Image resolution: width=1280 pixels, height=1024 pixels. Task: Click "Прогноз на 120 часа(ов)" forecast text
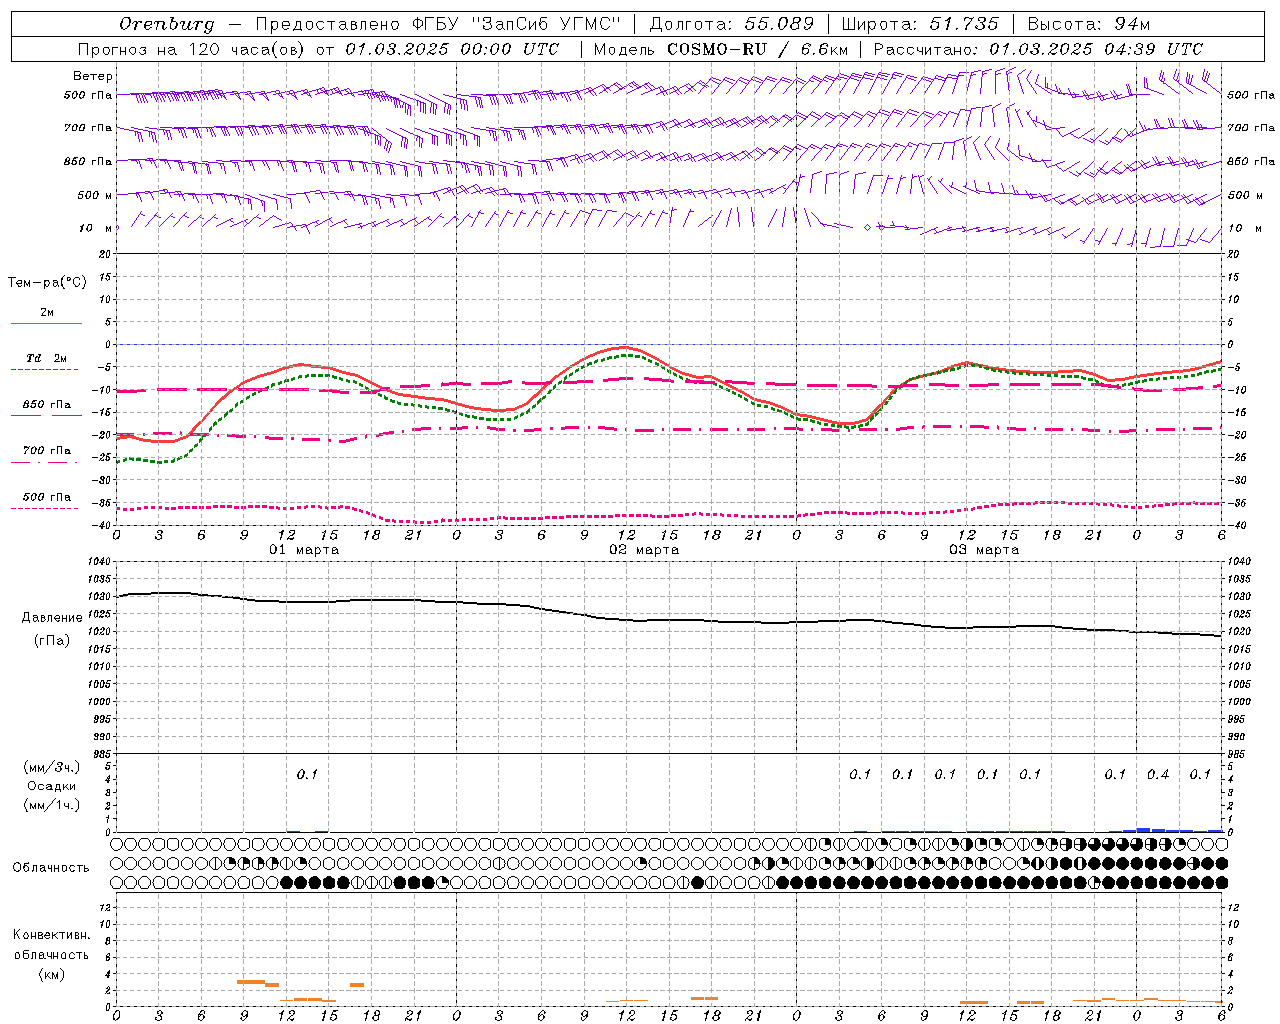click(x=192, y=49)
